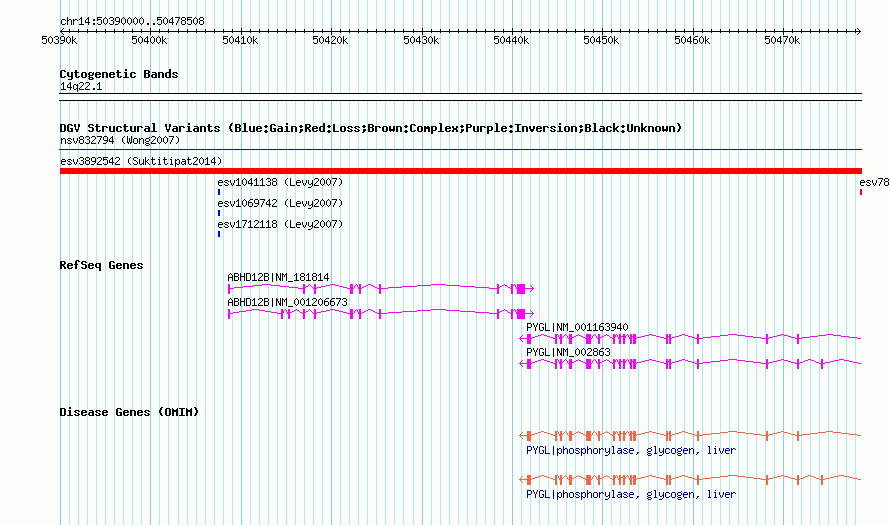Viewport: 890px width, 525px height.
Task: Click the red esv3892542 loss bar
Action: [460, 171]
